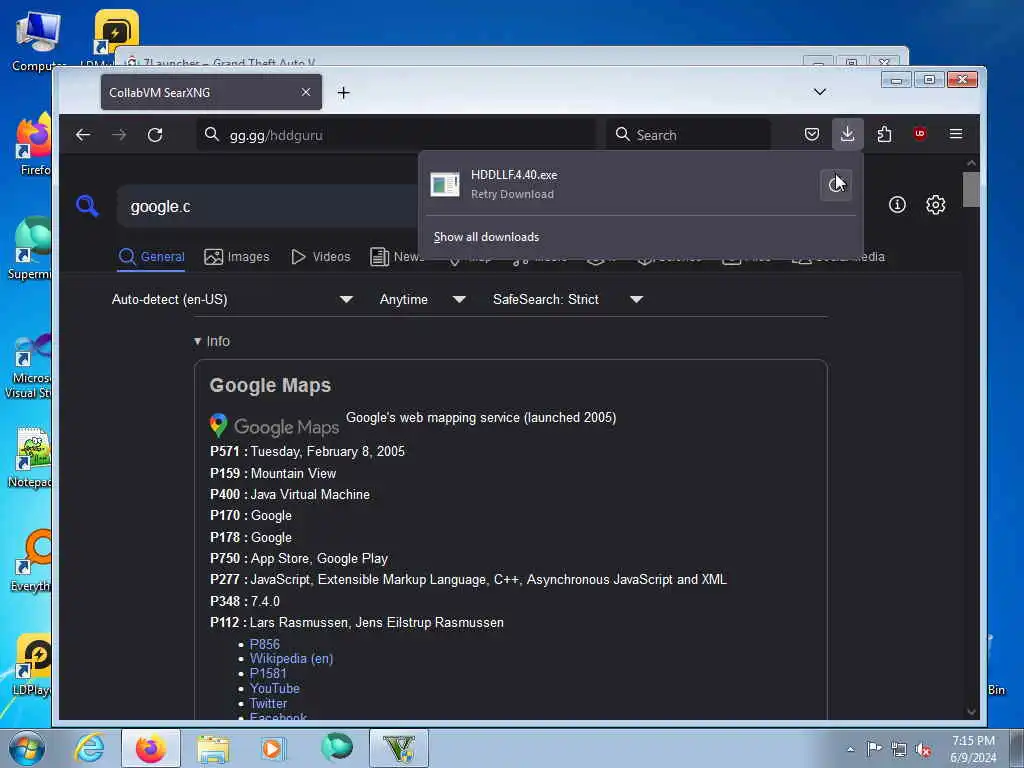
Task: Open the SearXNG info about icon
Action: pyautogui.click(x=897, y=205)
